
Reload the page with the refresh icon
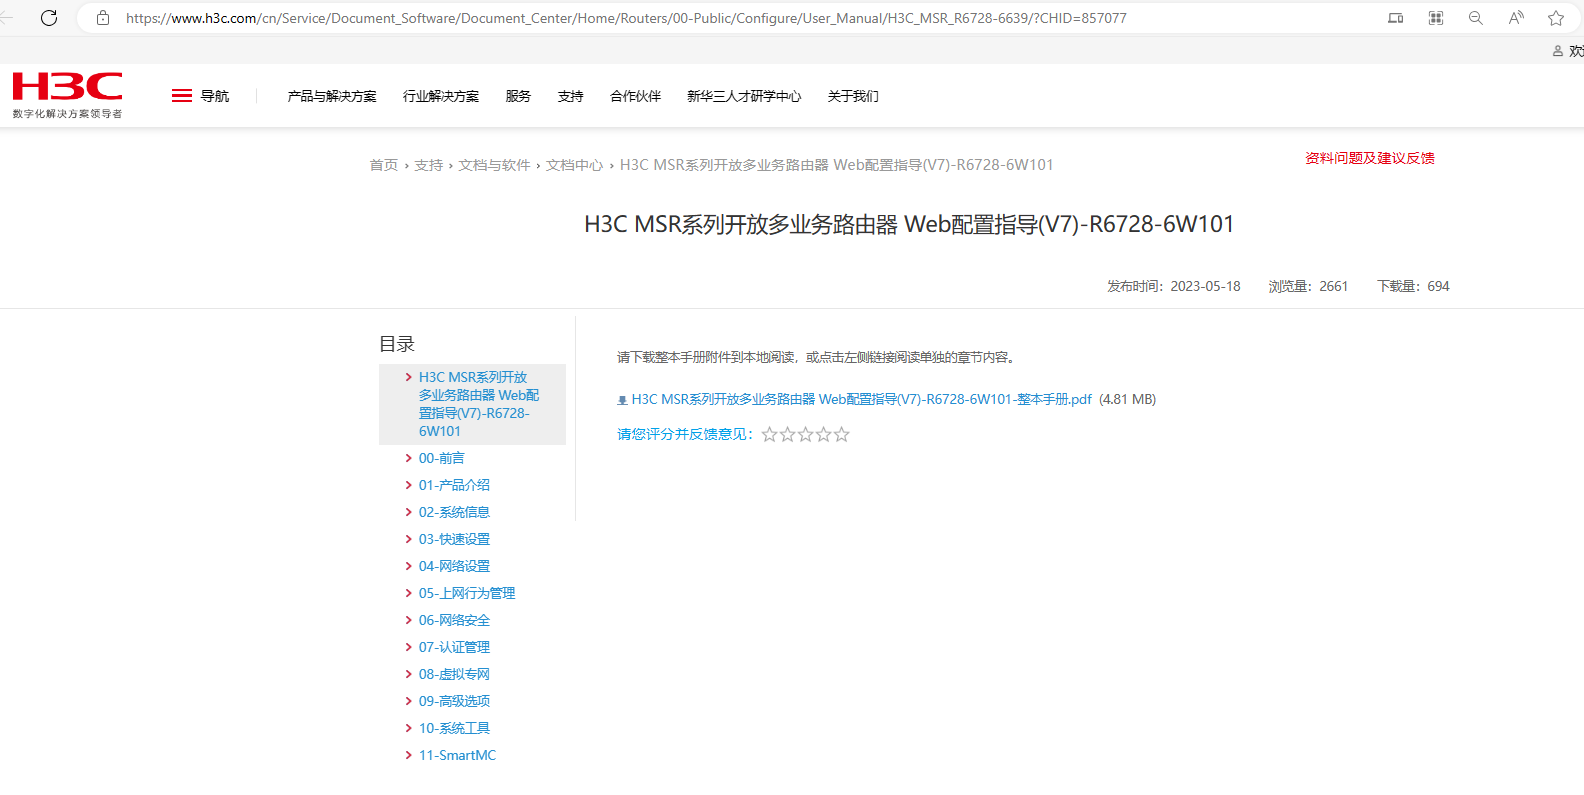pos(49,18)
